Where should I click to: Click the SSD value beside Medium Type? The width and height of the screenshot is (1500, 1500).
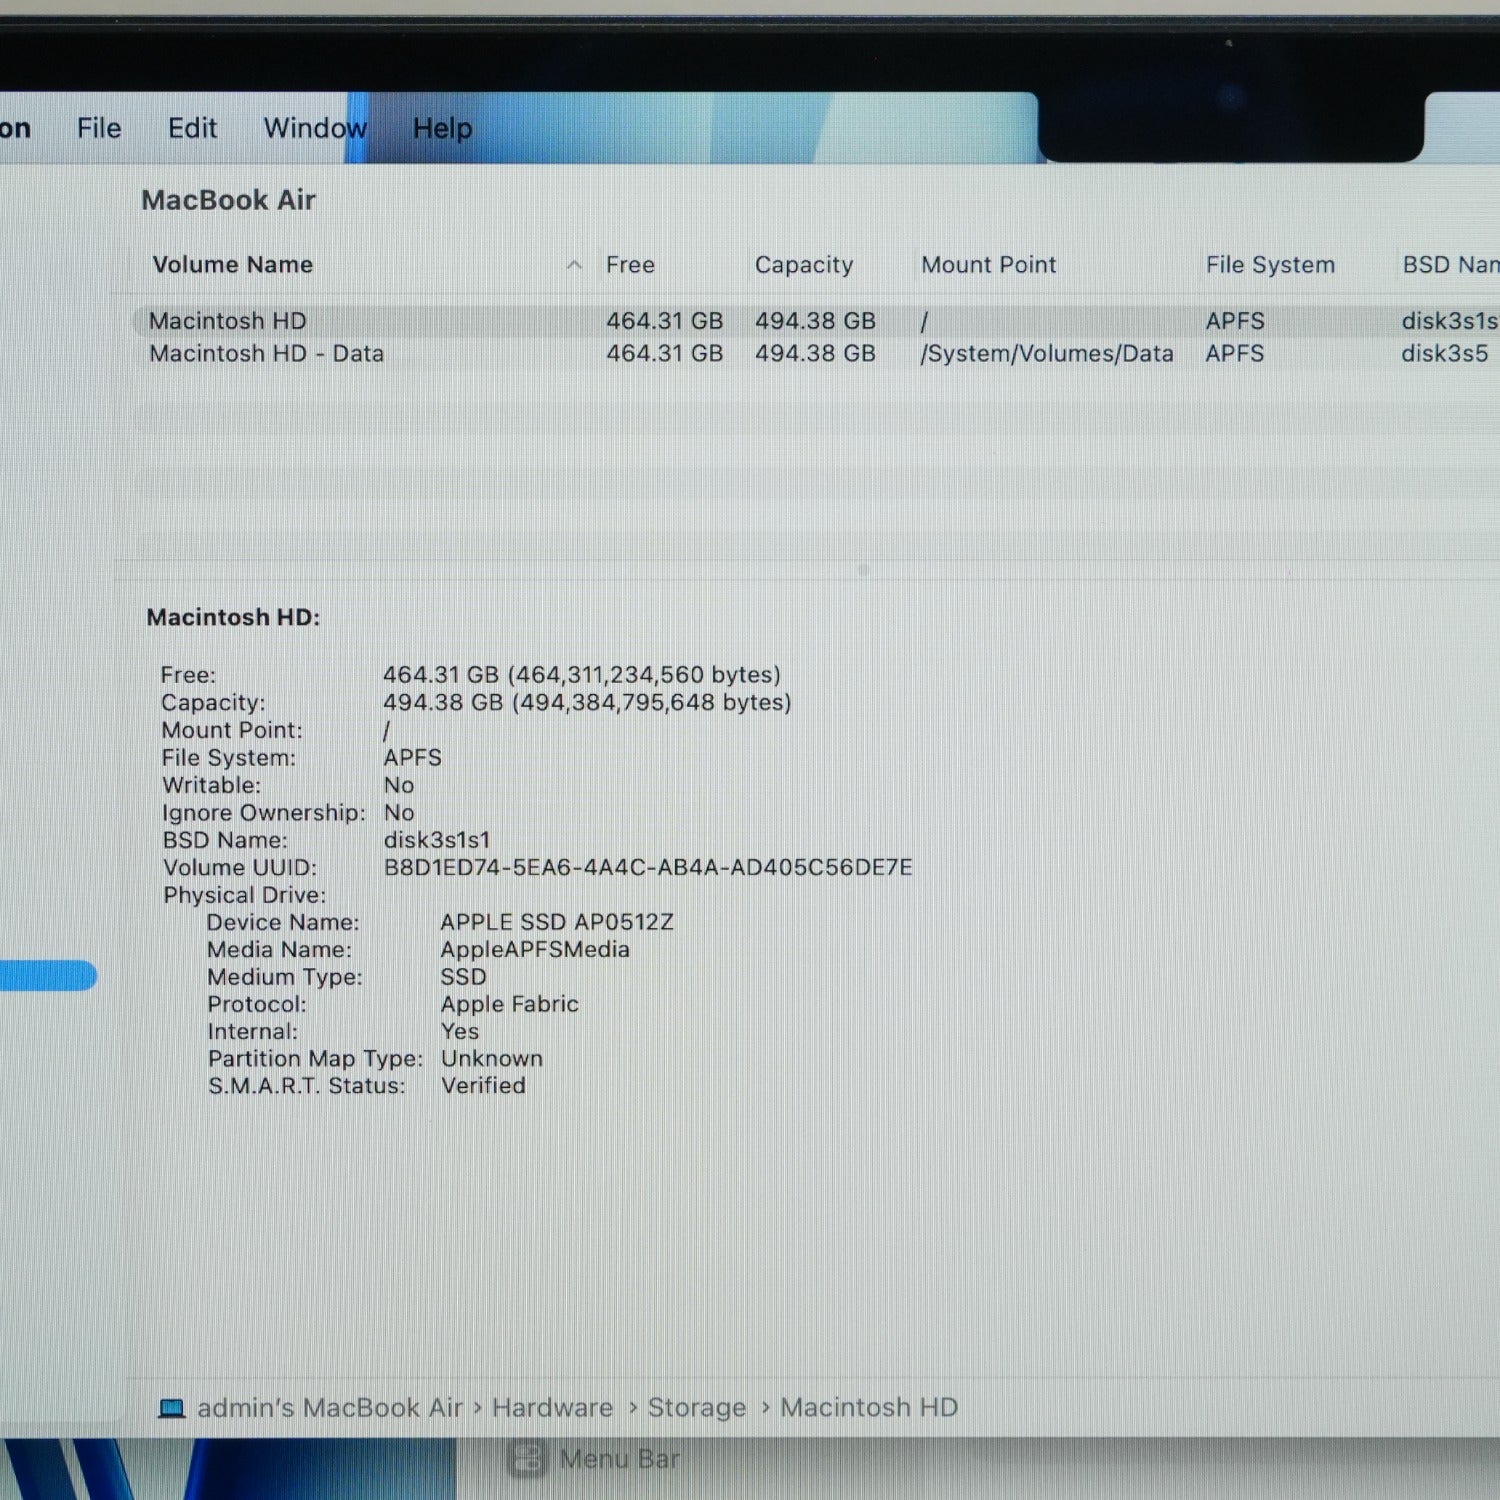[463, 977]
